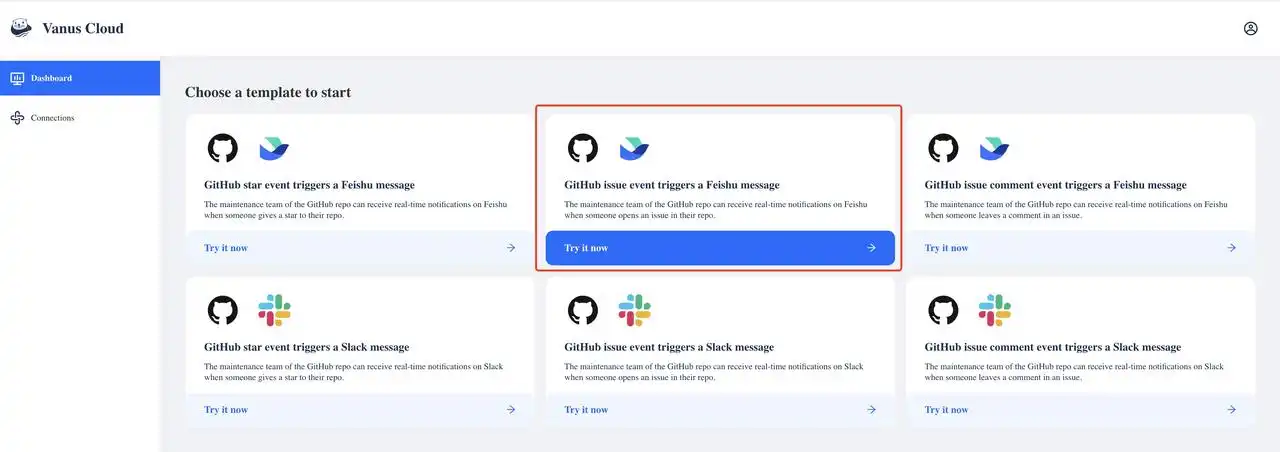This screenshot has width=1280, height=452.
Task: Click the Dashboard monitor icon in sidebar
Action: click(17, 78)
